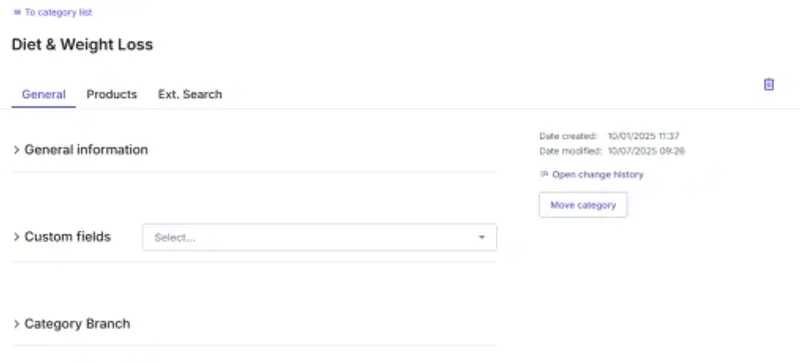Expand the Custom fields section
Image resolution: width=800 pixels, height=363 pixels.
62,237
